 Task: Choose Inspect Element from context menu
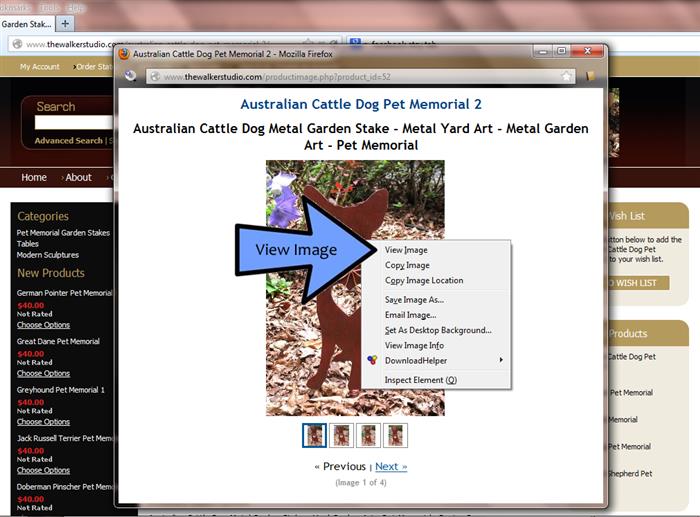[420, 380]
